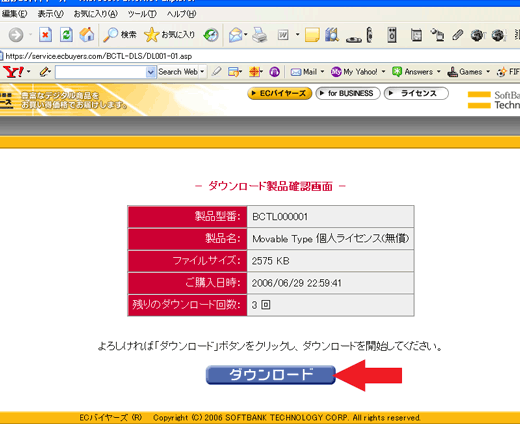Click Search Web button

(178, 72)
